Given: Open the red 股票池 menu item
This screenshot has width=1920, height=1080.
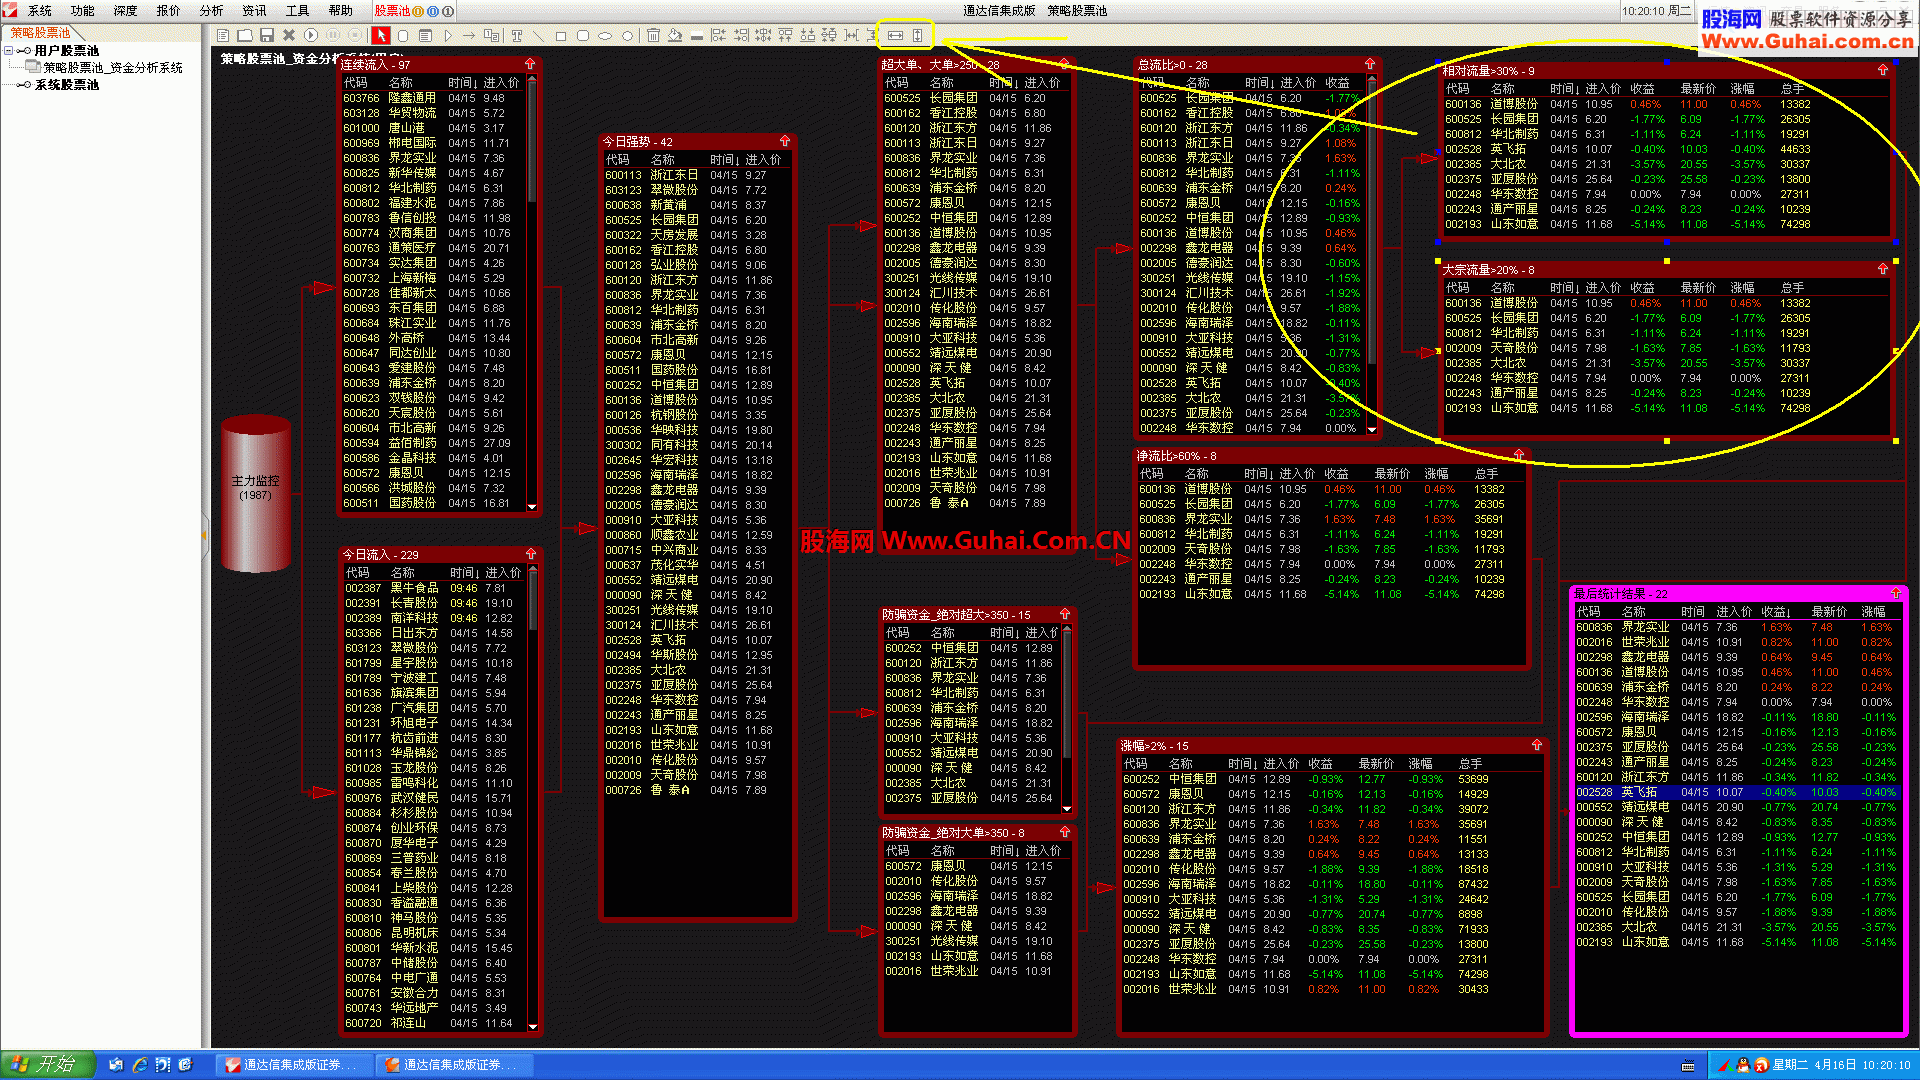Looking at the screenshot, I should [x=391, y=11].
